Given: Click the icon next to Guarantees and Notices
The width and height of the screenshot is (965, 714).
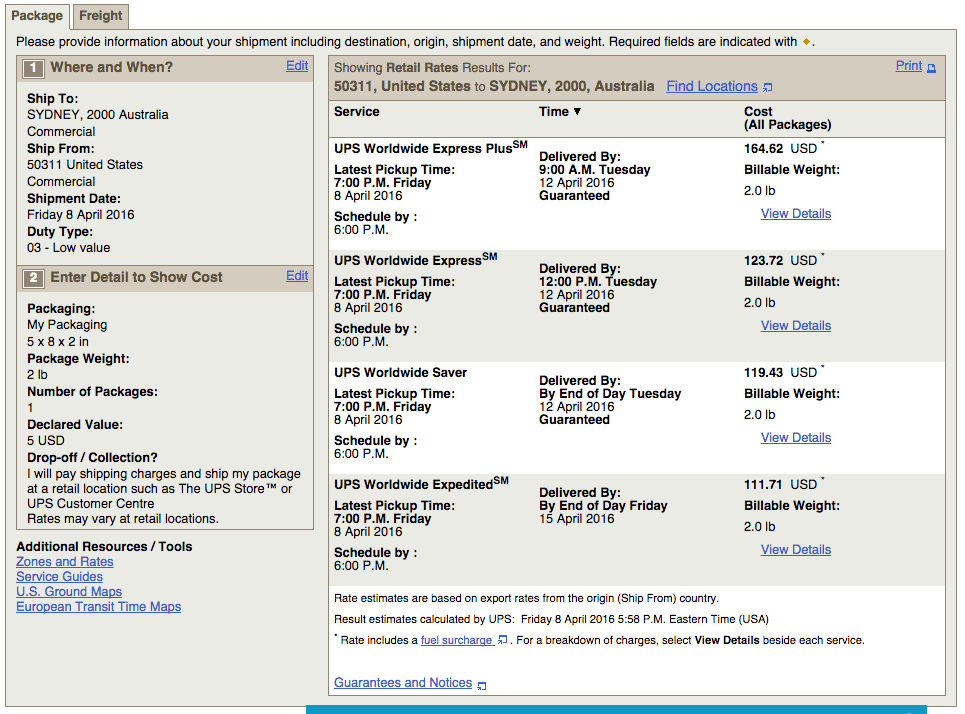Looking at the screenshot, I should tap(482, 685).
